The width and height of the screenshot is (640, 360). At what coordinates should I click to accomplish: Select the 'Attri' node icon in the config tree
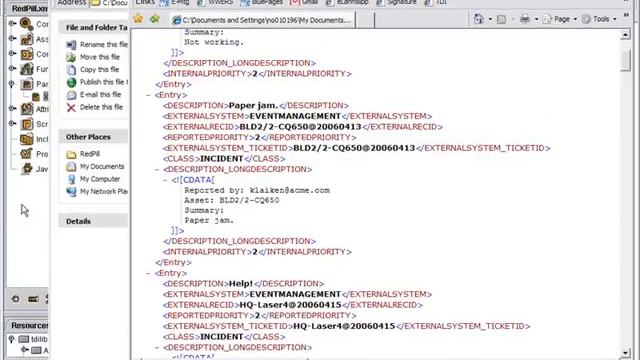coord(27,109)
